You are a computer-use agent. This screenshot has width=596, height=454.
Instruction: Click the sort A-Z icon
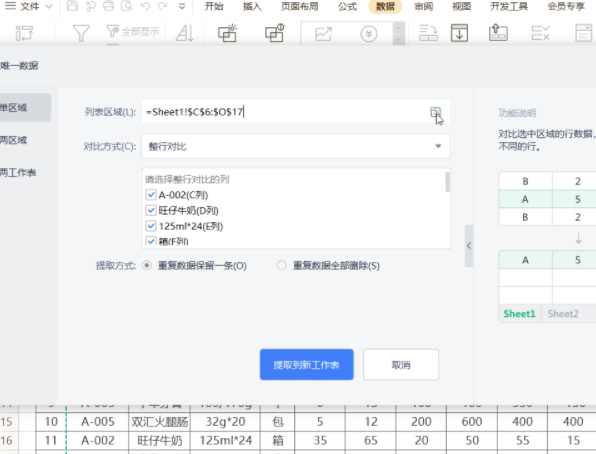click(x=185, y=33)
